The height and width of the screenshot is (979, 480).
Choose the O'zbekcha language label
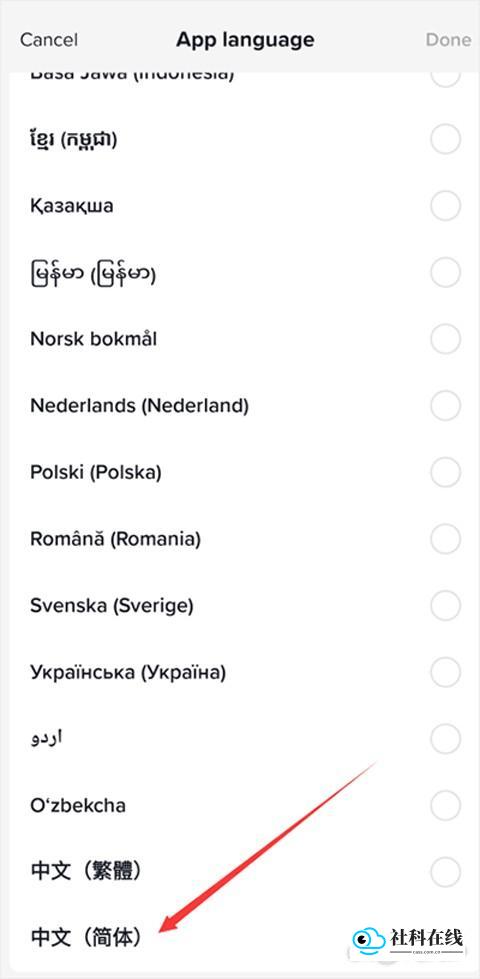click(78, 805)
